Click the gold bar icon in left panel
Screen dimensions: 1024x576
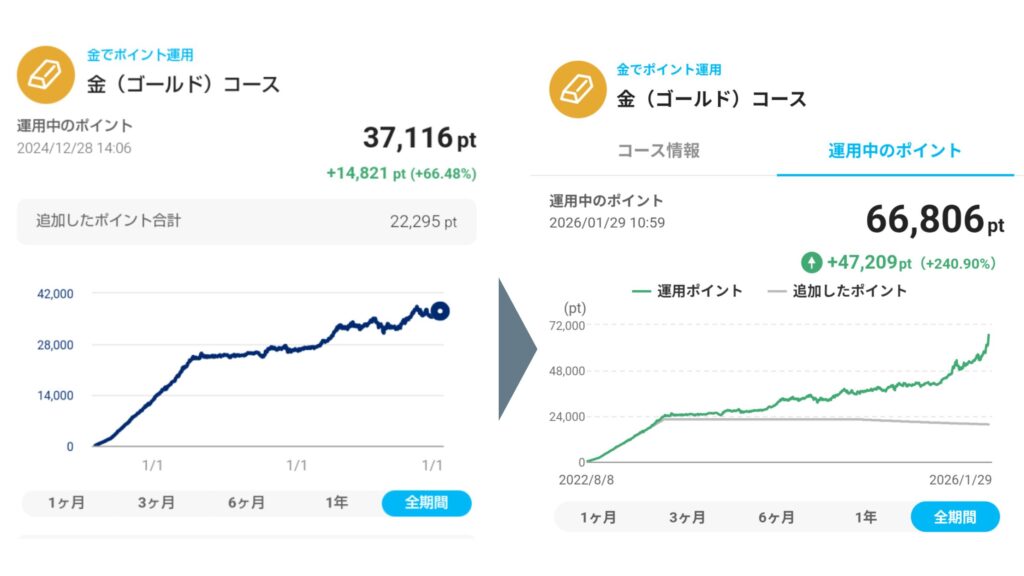(x=45, y=75)
